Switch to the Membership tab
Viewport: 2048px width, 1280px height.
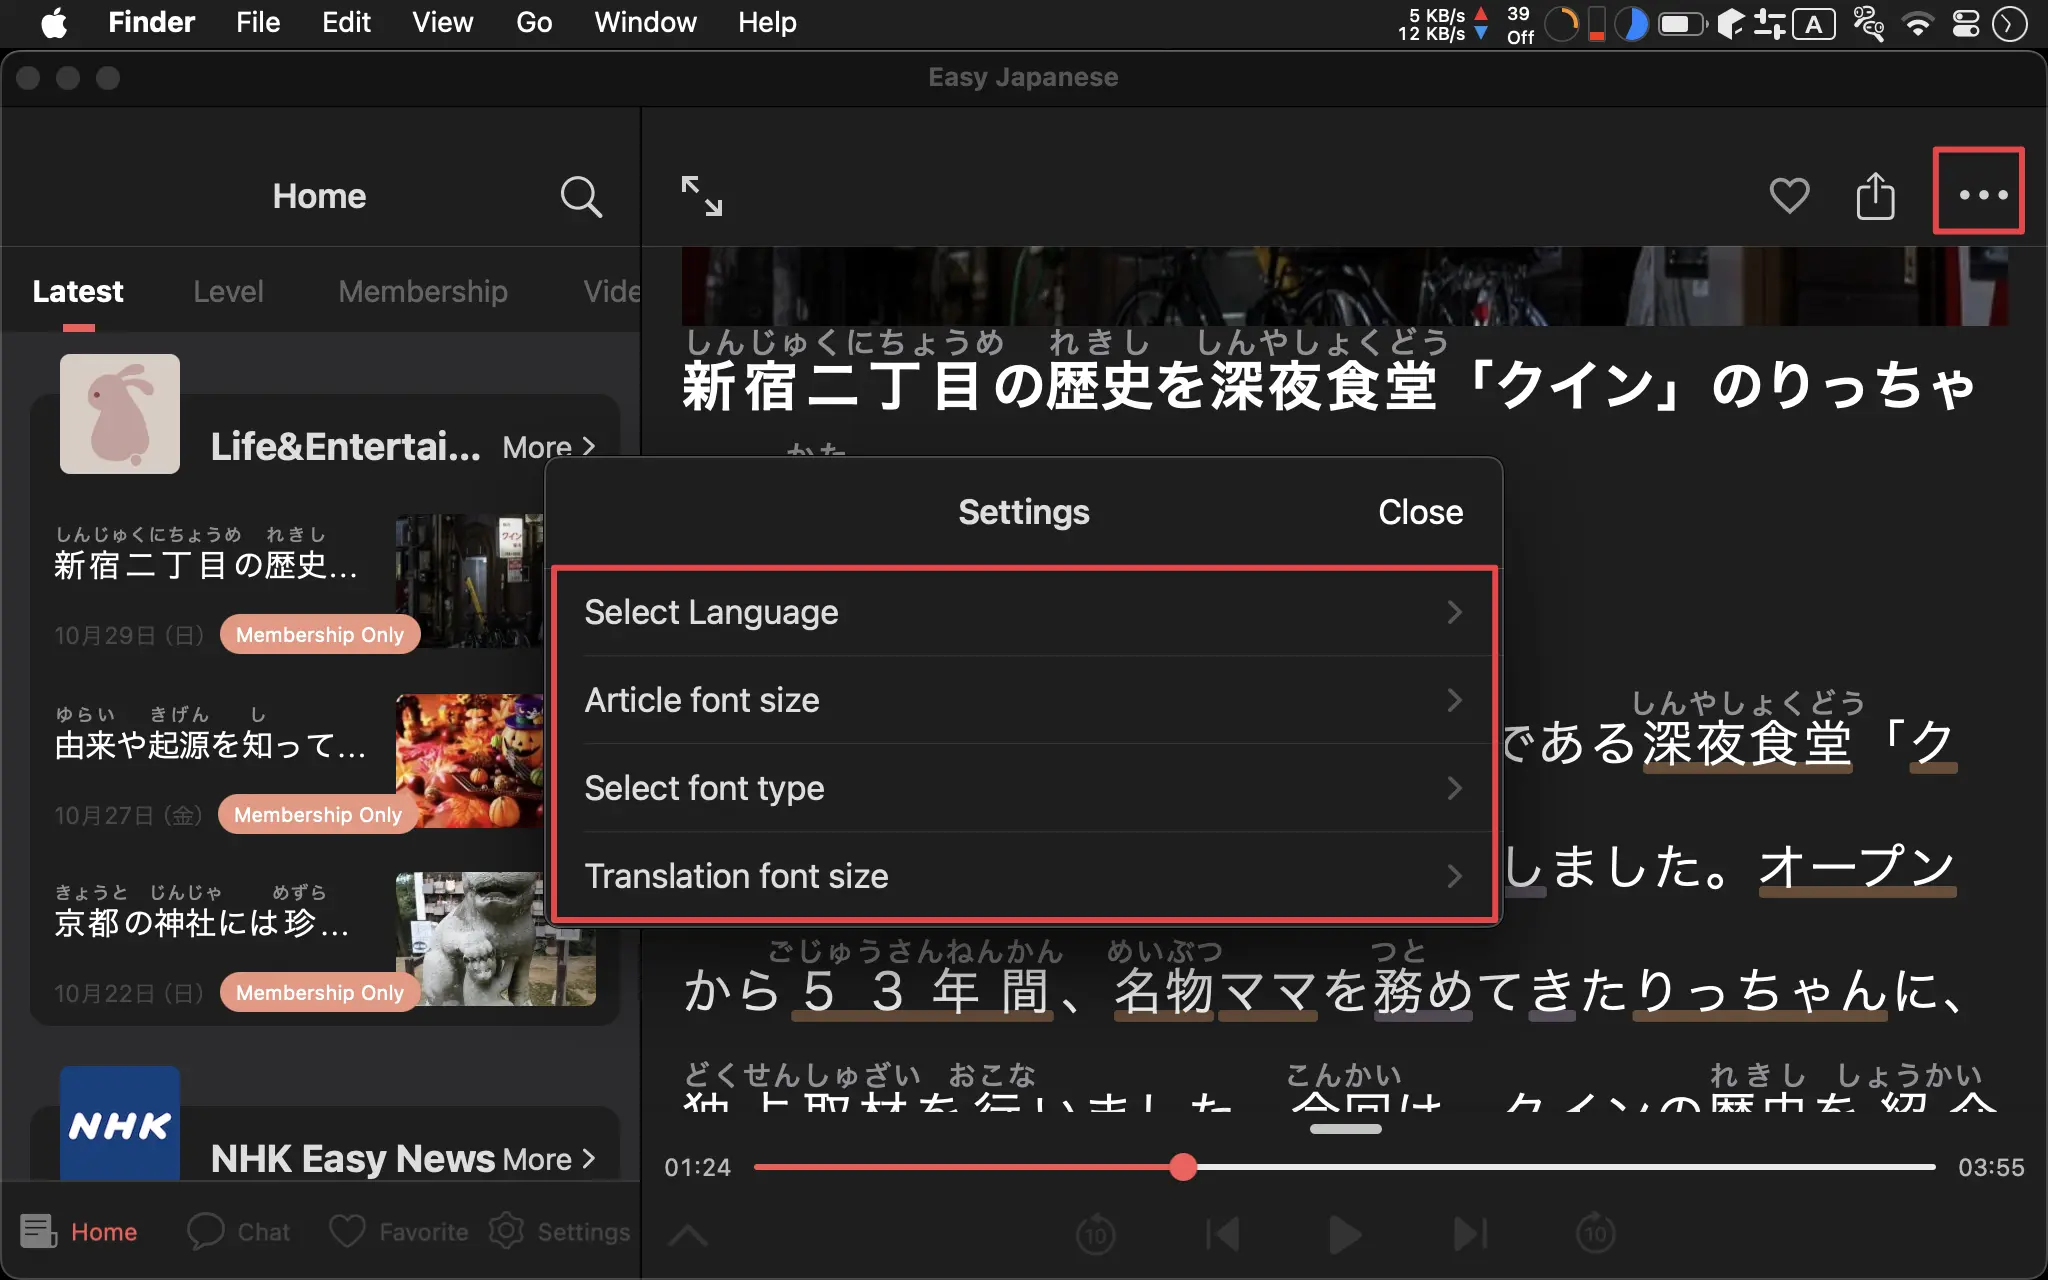423,291
